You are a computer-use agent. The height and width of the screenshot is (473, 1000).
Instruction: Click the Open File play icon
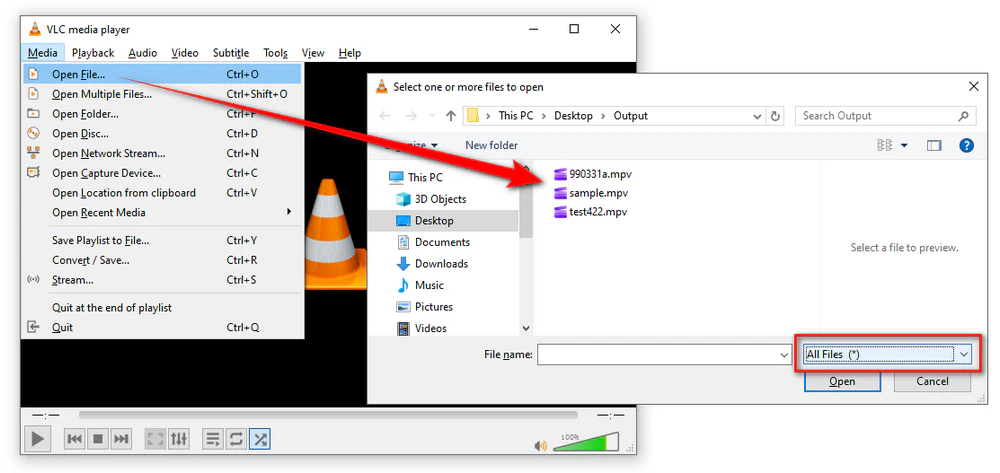(x=33, y=74)
